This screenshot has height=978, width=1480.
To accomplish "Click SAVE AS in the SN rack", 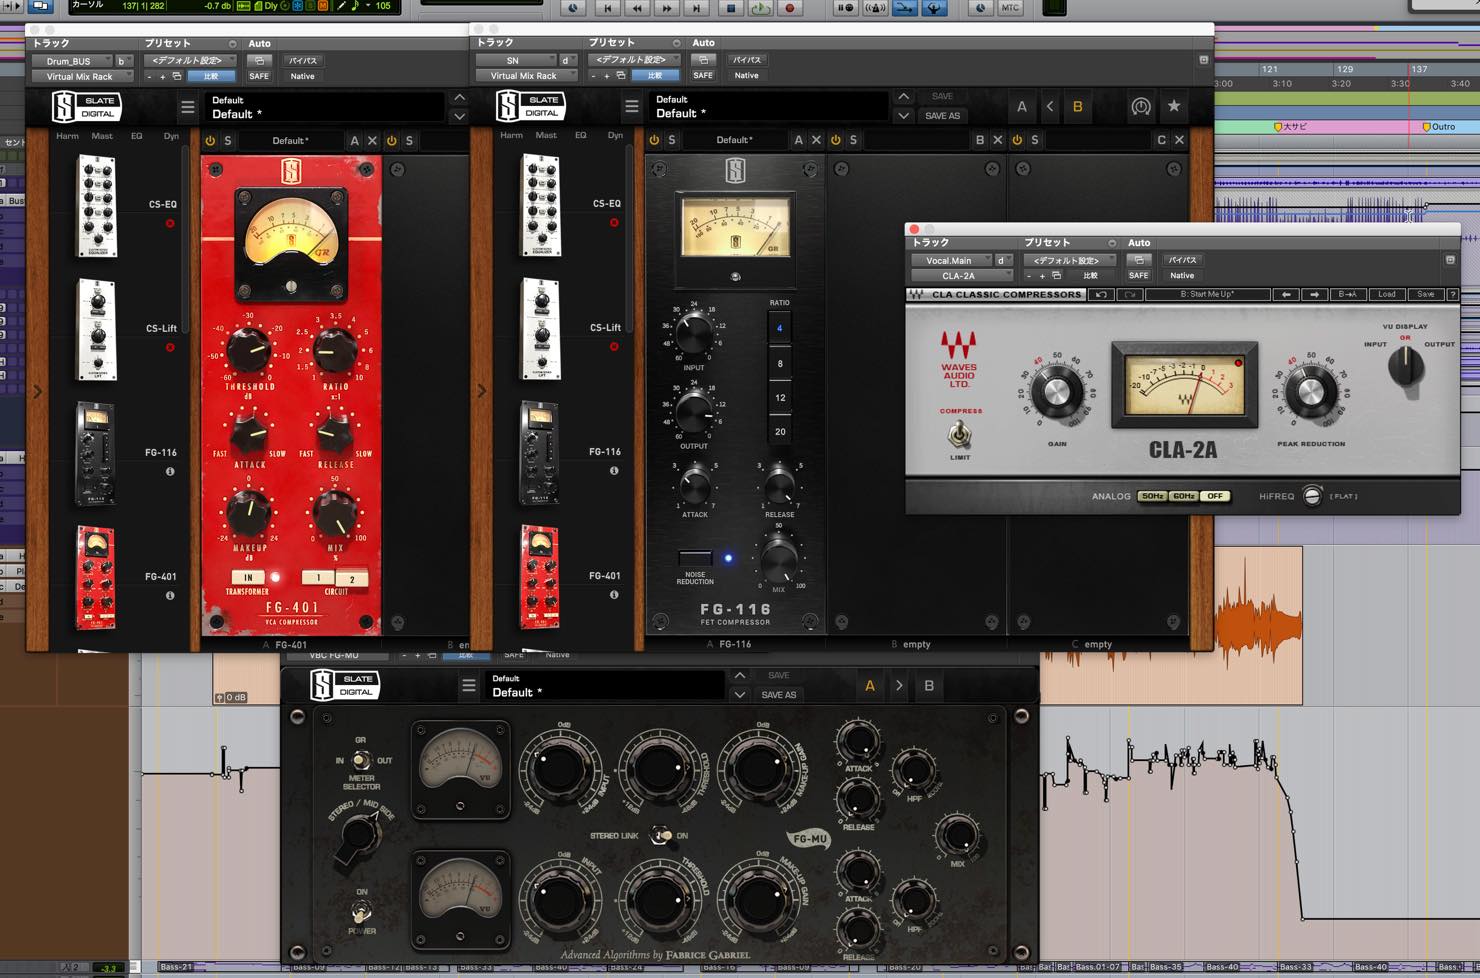I will coord(942,116).
